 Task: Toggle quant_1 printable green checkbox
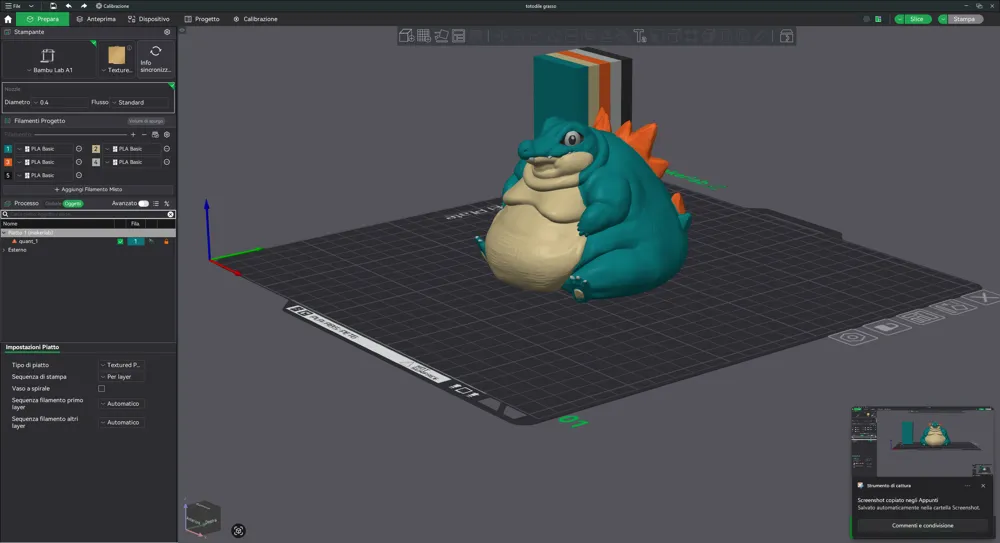click(x=120, y=241)
